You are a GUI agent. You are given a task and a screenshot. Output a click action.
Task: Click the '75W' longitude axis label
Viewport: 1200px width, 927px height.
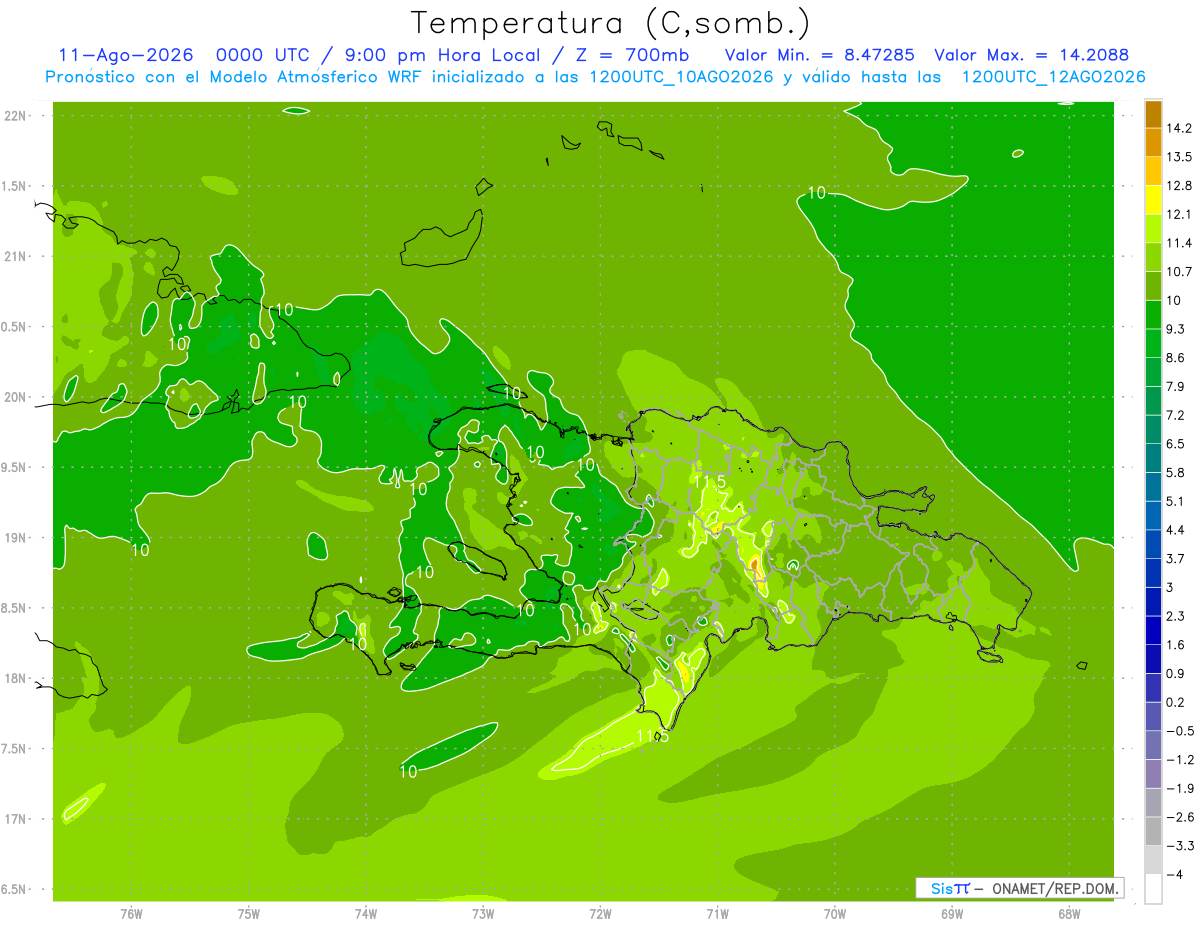(x=249, y=913)
